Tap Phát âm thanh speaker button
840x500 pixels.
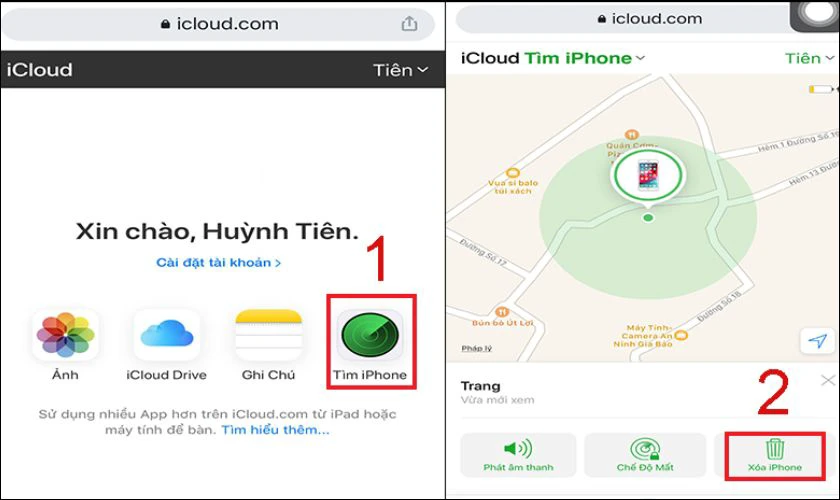click(x=518, y=455)
